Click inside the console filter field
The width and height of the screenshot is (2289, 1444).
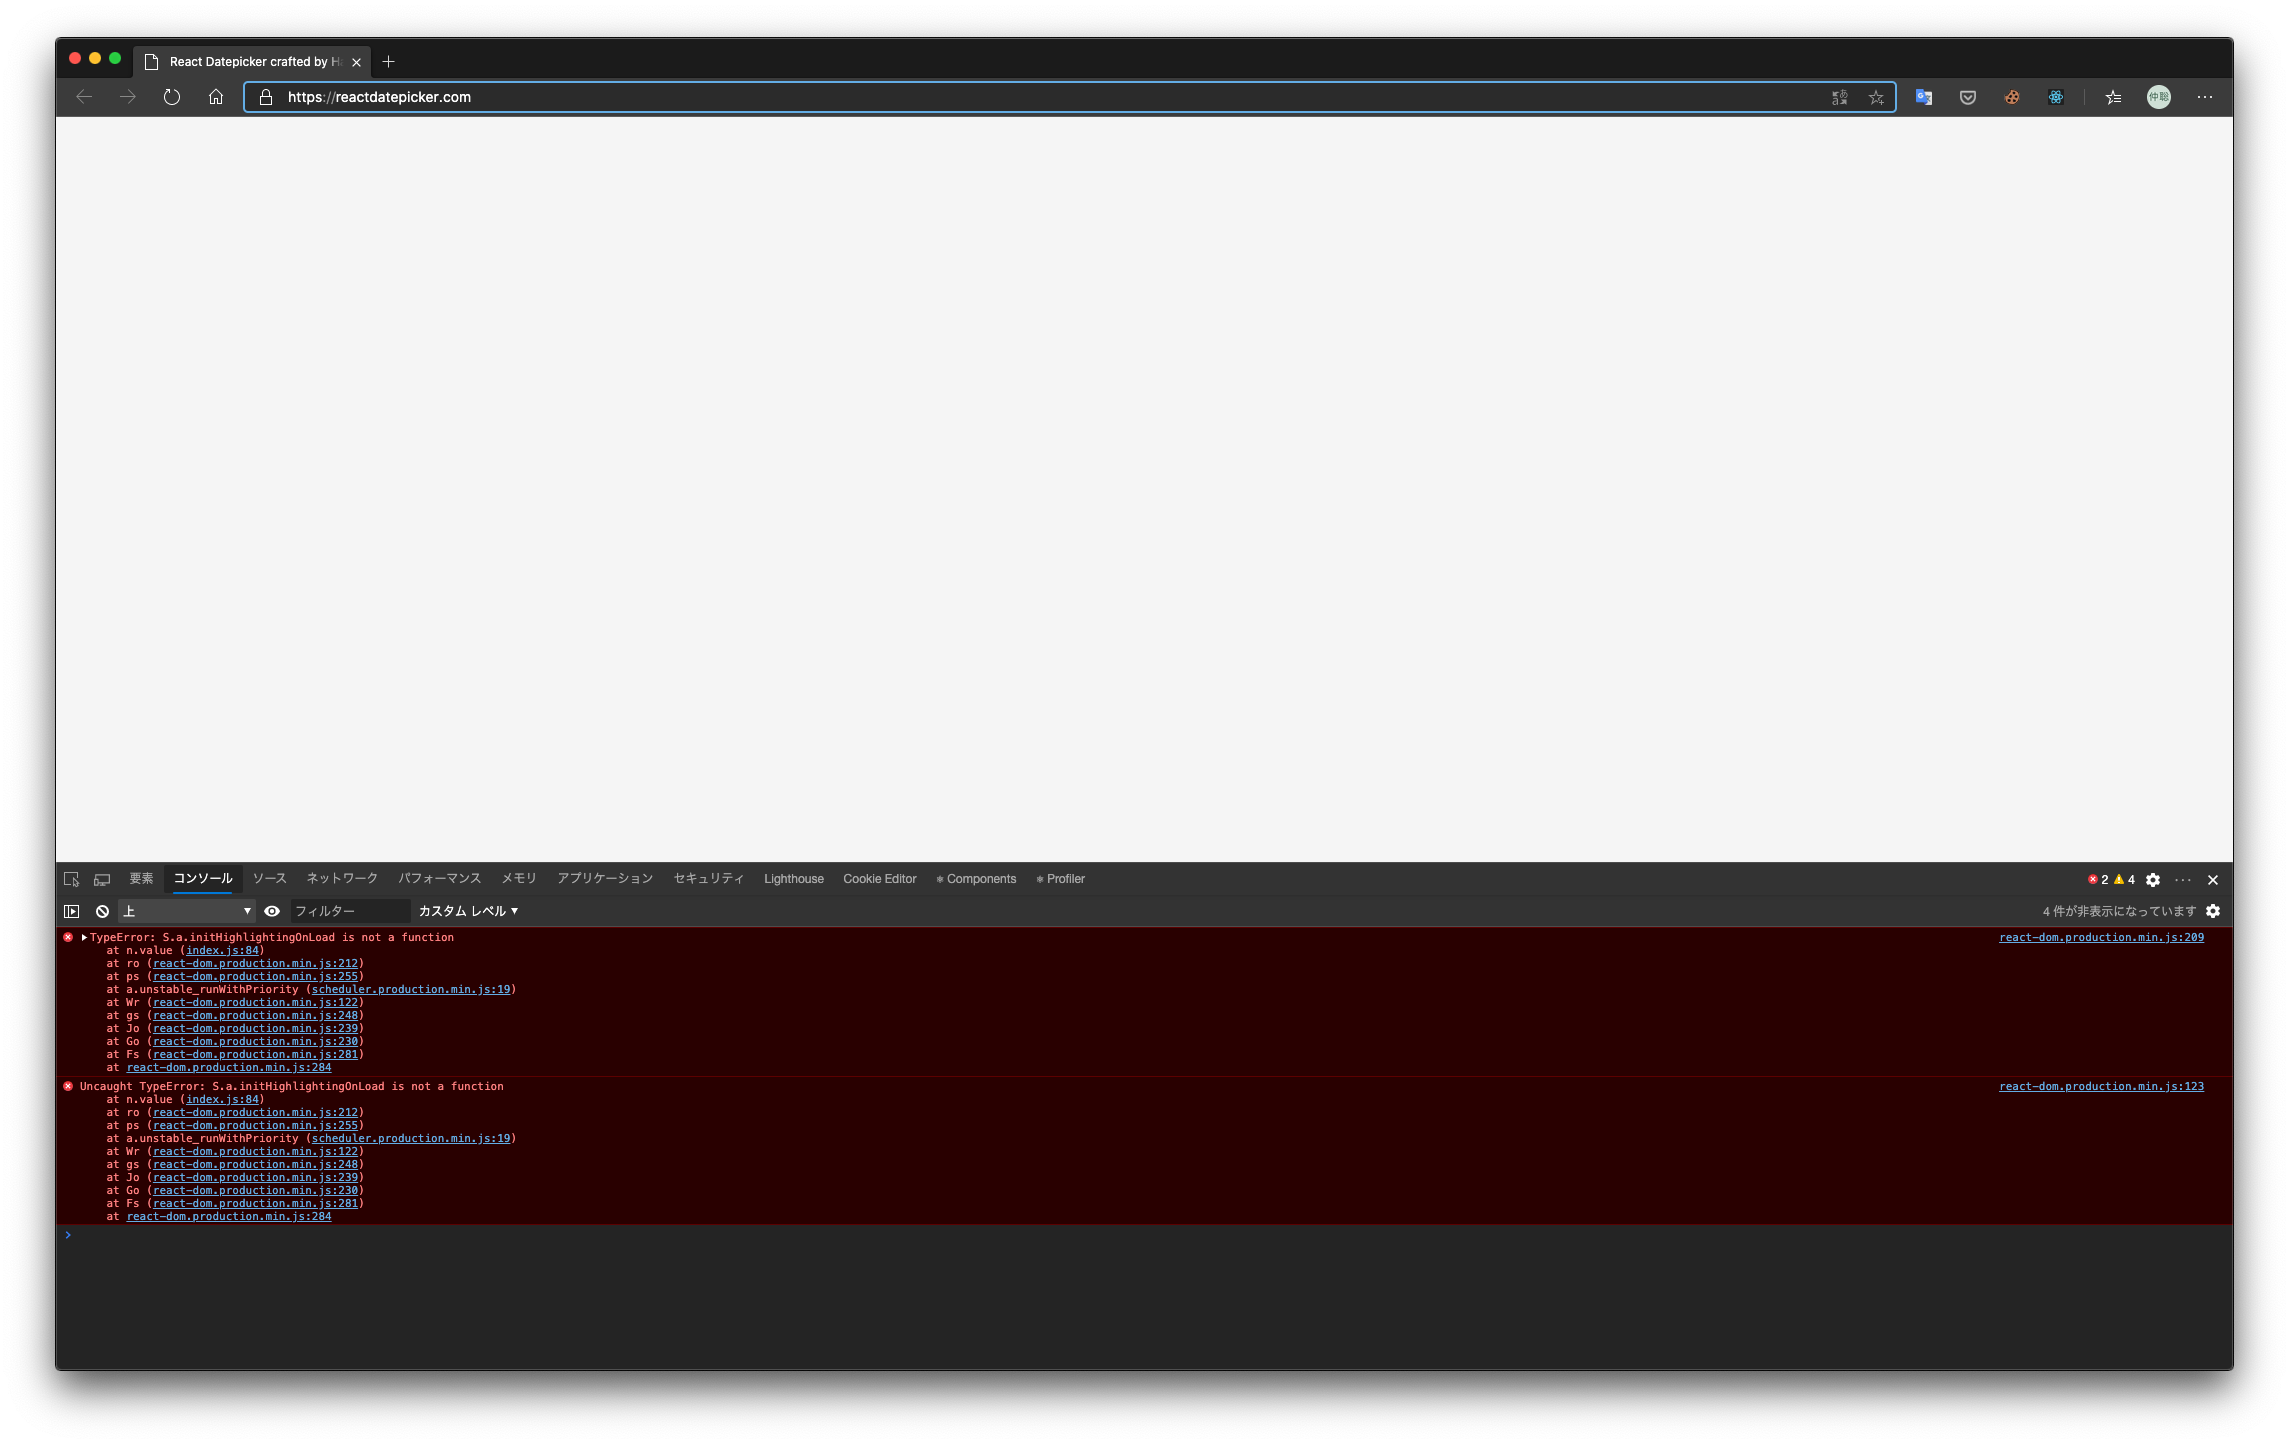coord(350,911)
